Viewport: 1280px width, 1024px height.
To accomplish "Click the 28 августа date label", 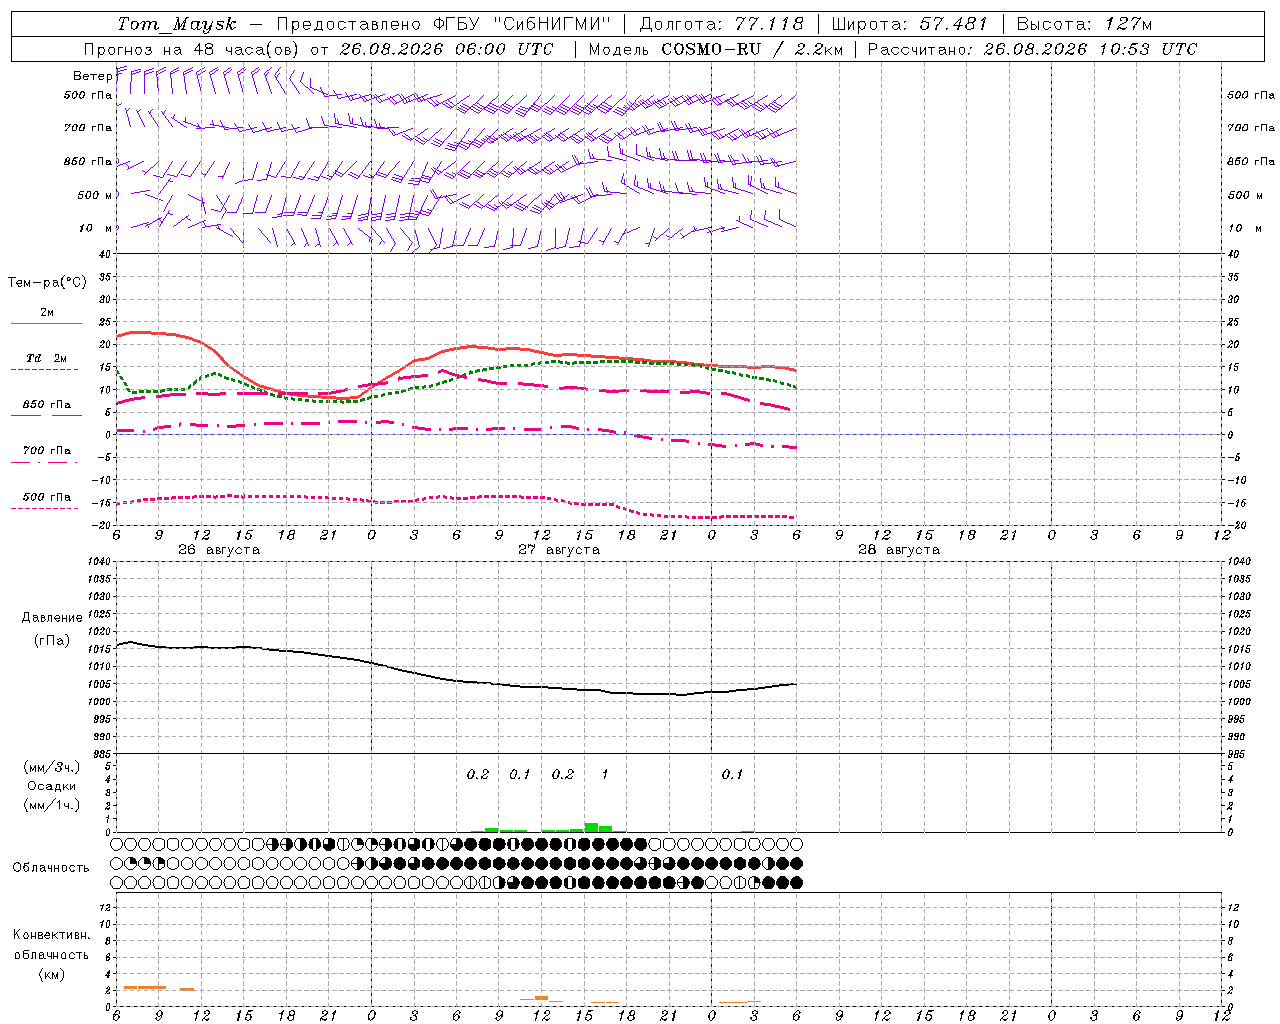I will (x=899, y=550).
